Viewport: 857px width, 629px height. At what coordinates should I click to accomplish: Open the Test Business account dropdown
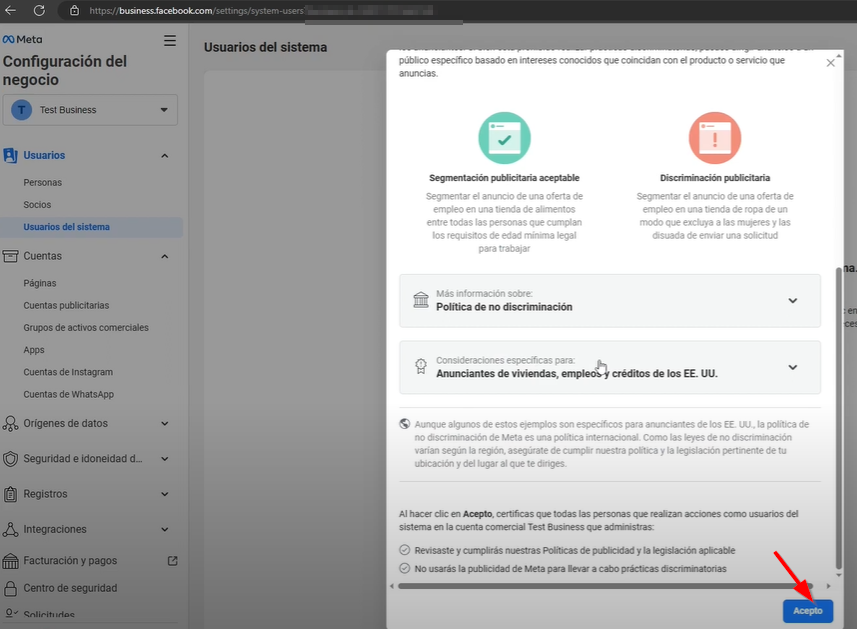pyautogui.click(x=90, y=110)
